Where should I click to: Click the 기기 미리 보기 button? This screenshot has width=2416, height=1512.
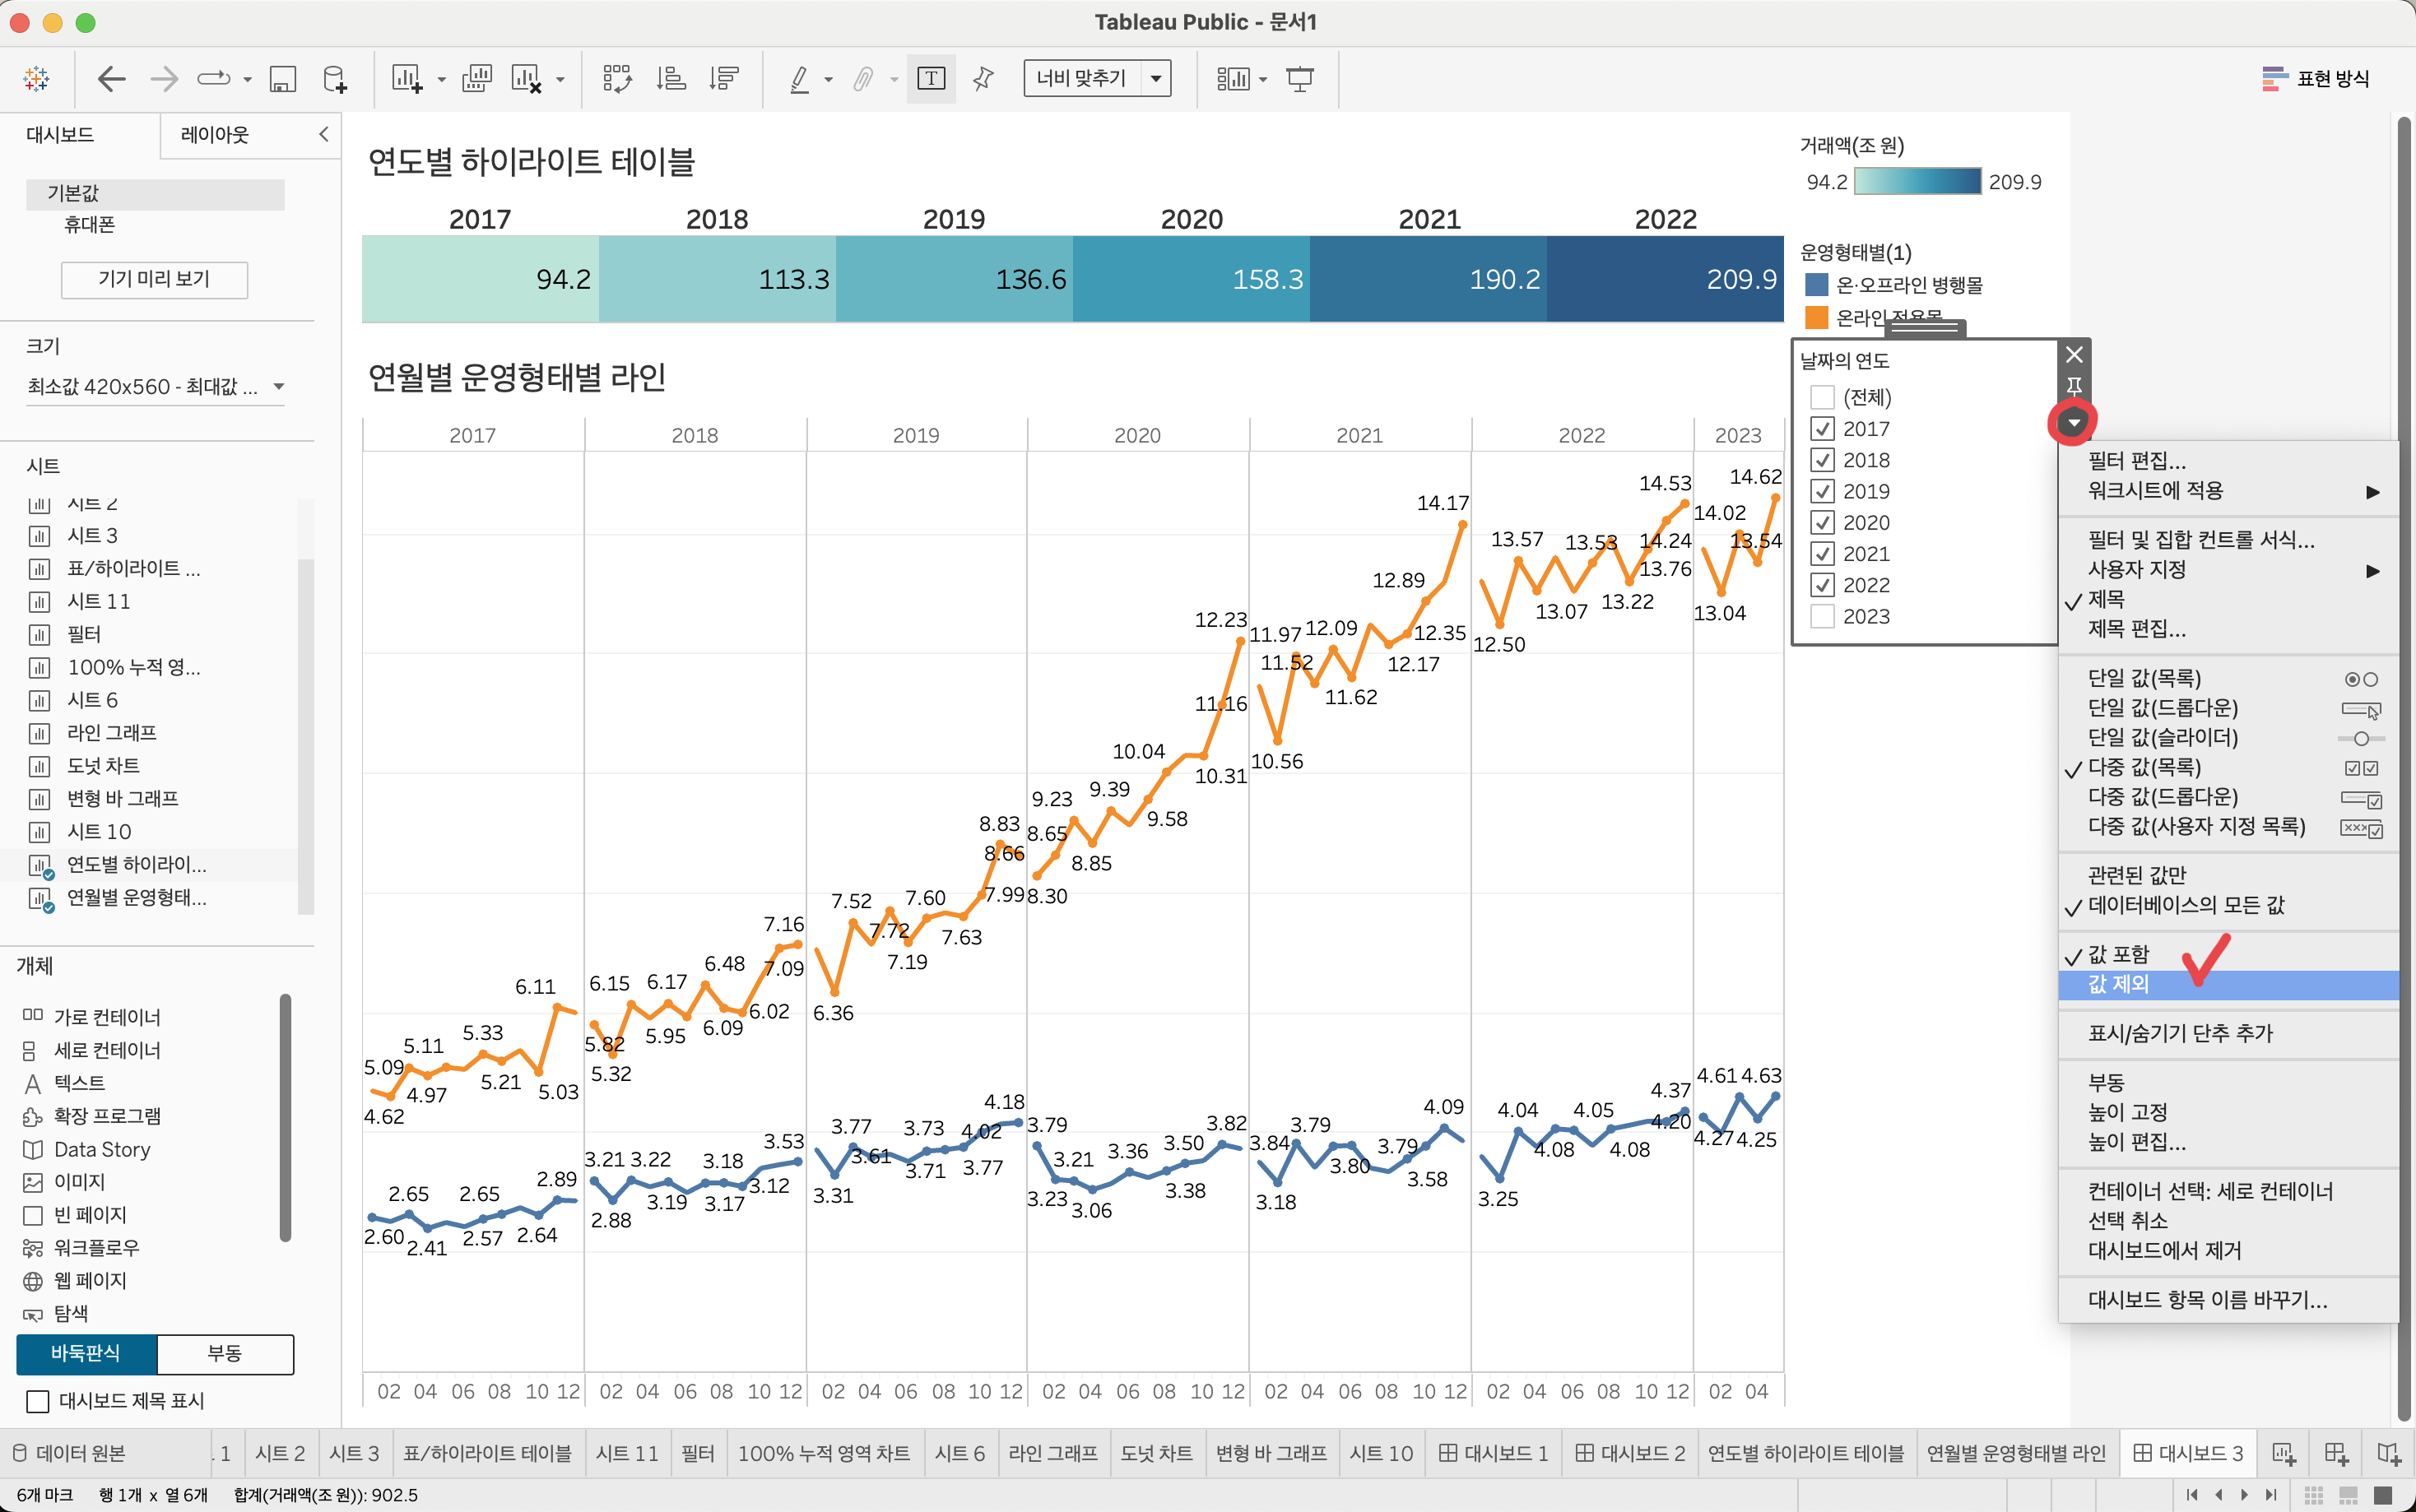point(154,279)
